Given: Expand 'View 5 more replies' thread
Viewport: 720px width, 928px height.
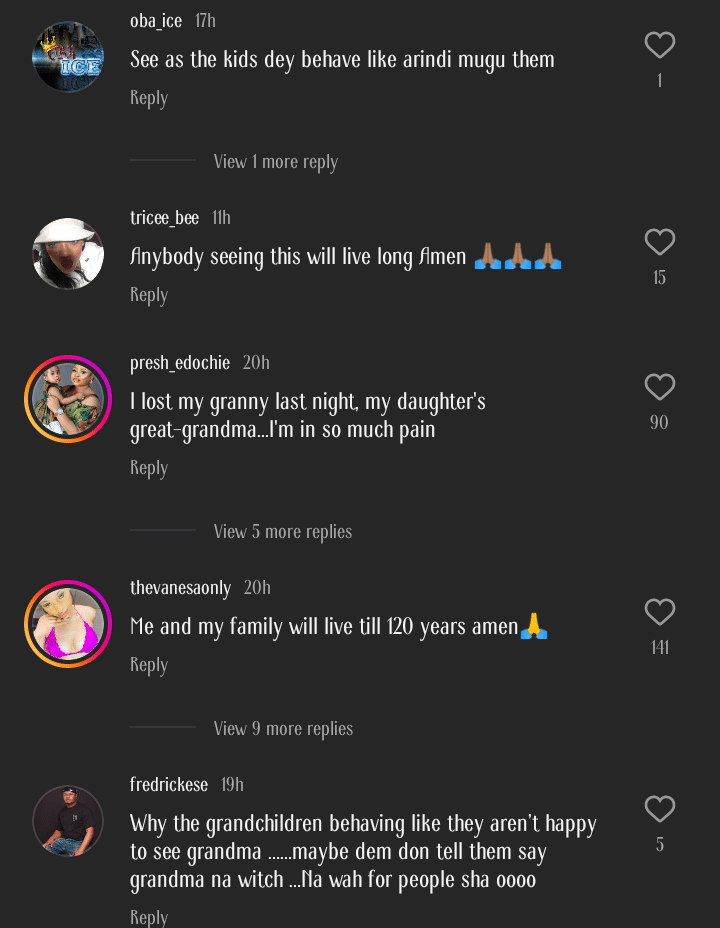Looking at the screenshot, I should [282, 532].
